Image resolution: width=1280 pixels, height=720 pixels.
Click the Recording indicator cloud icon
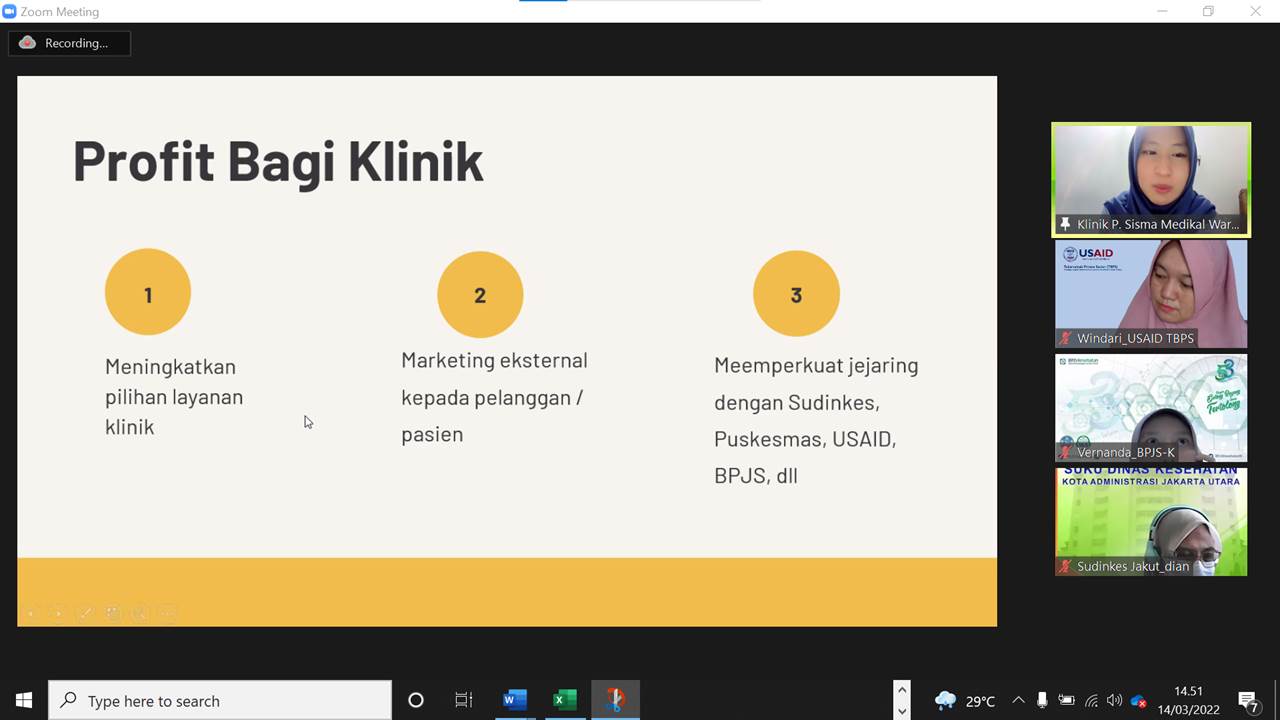28,43
